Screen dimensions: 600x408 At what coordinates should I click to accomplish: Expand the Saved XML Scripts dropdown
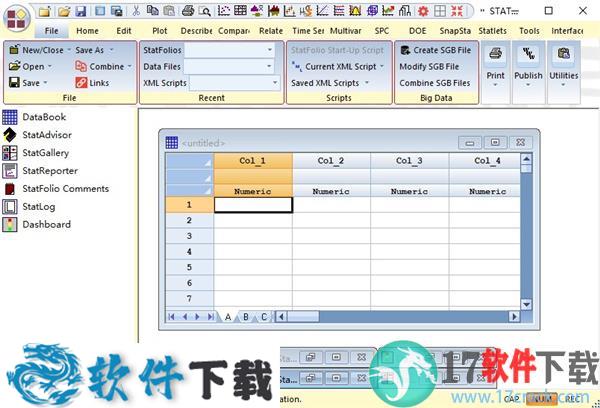367,83
